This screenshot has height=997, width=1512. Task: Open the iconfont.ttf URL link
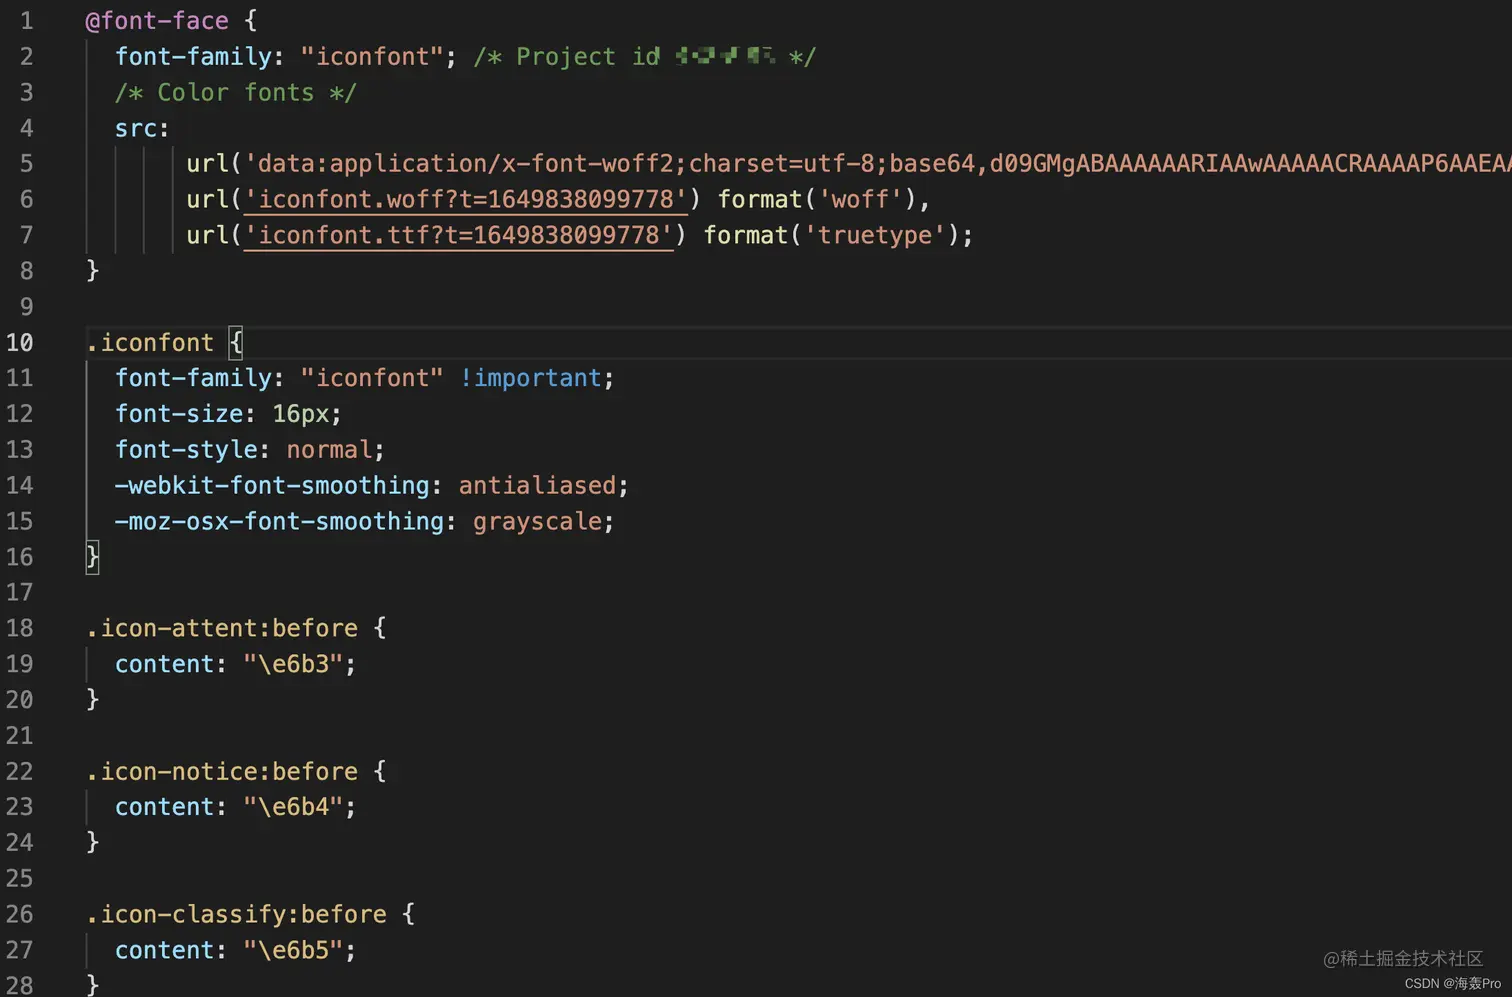tap(459, 235)
